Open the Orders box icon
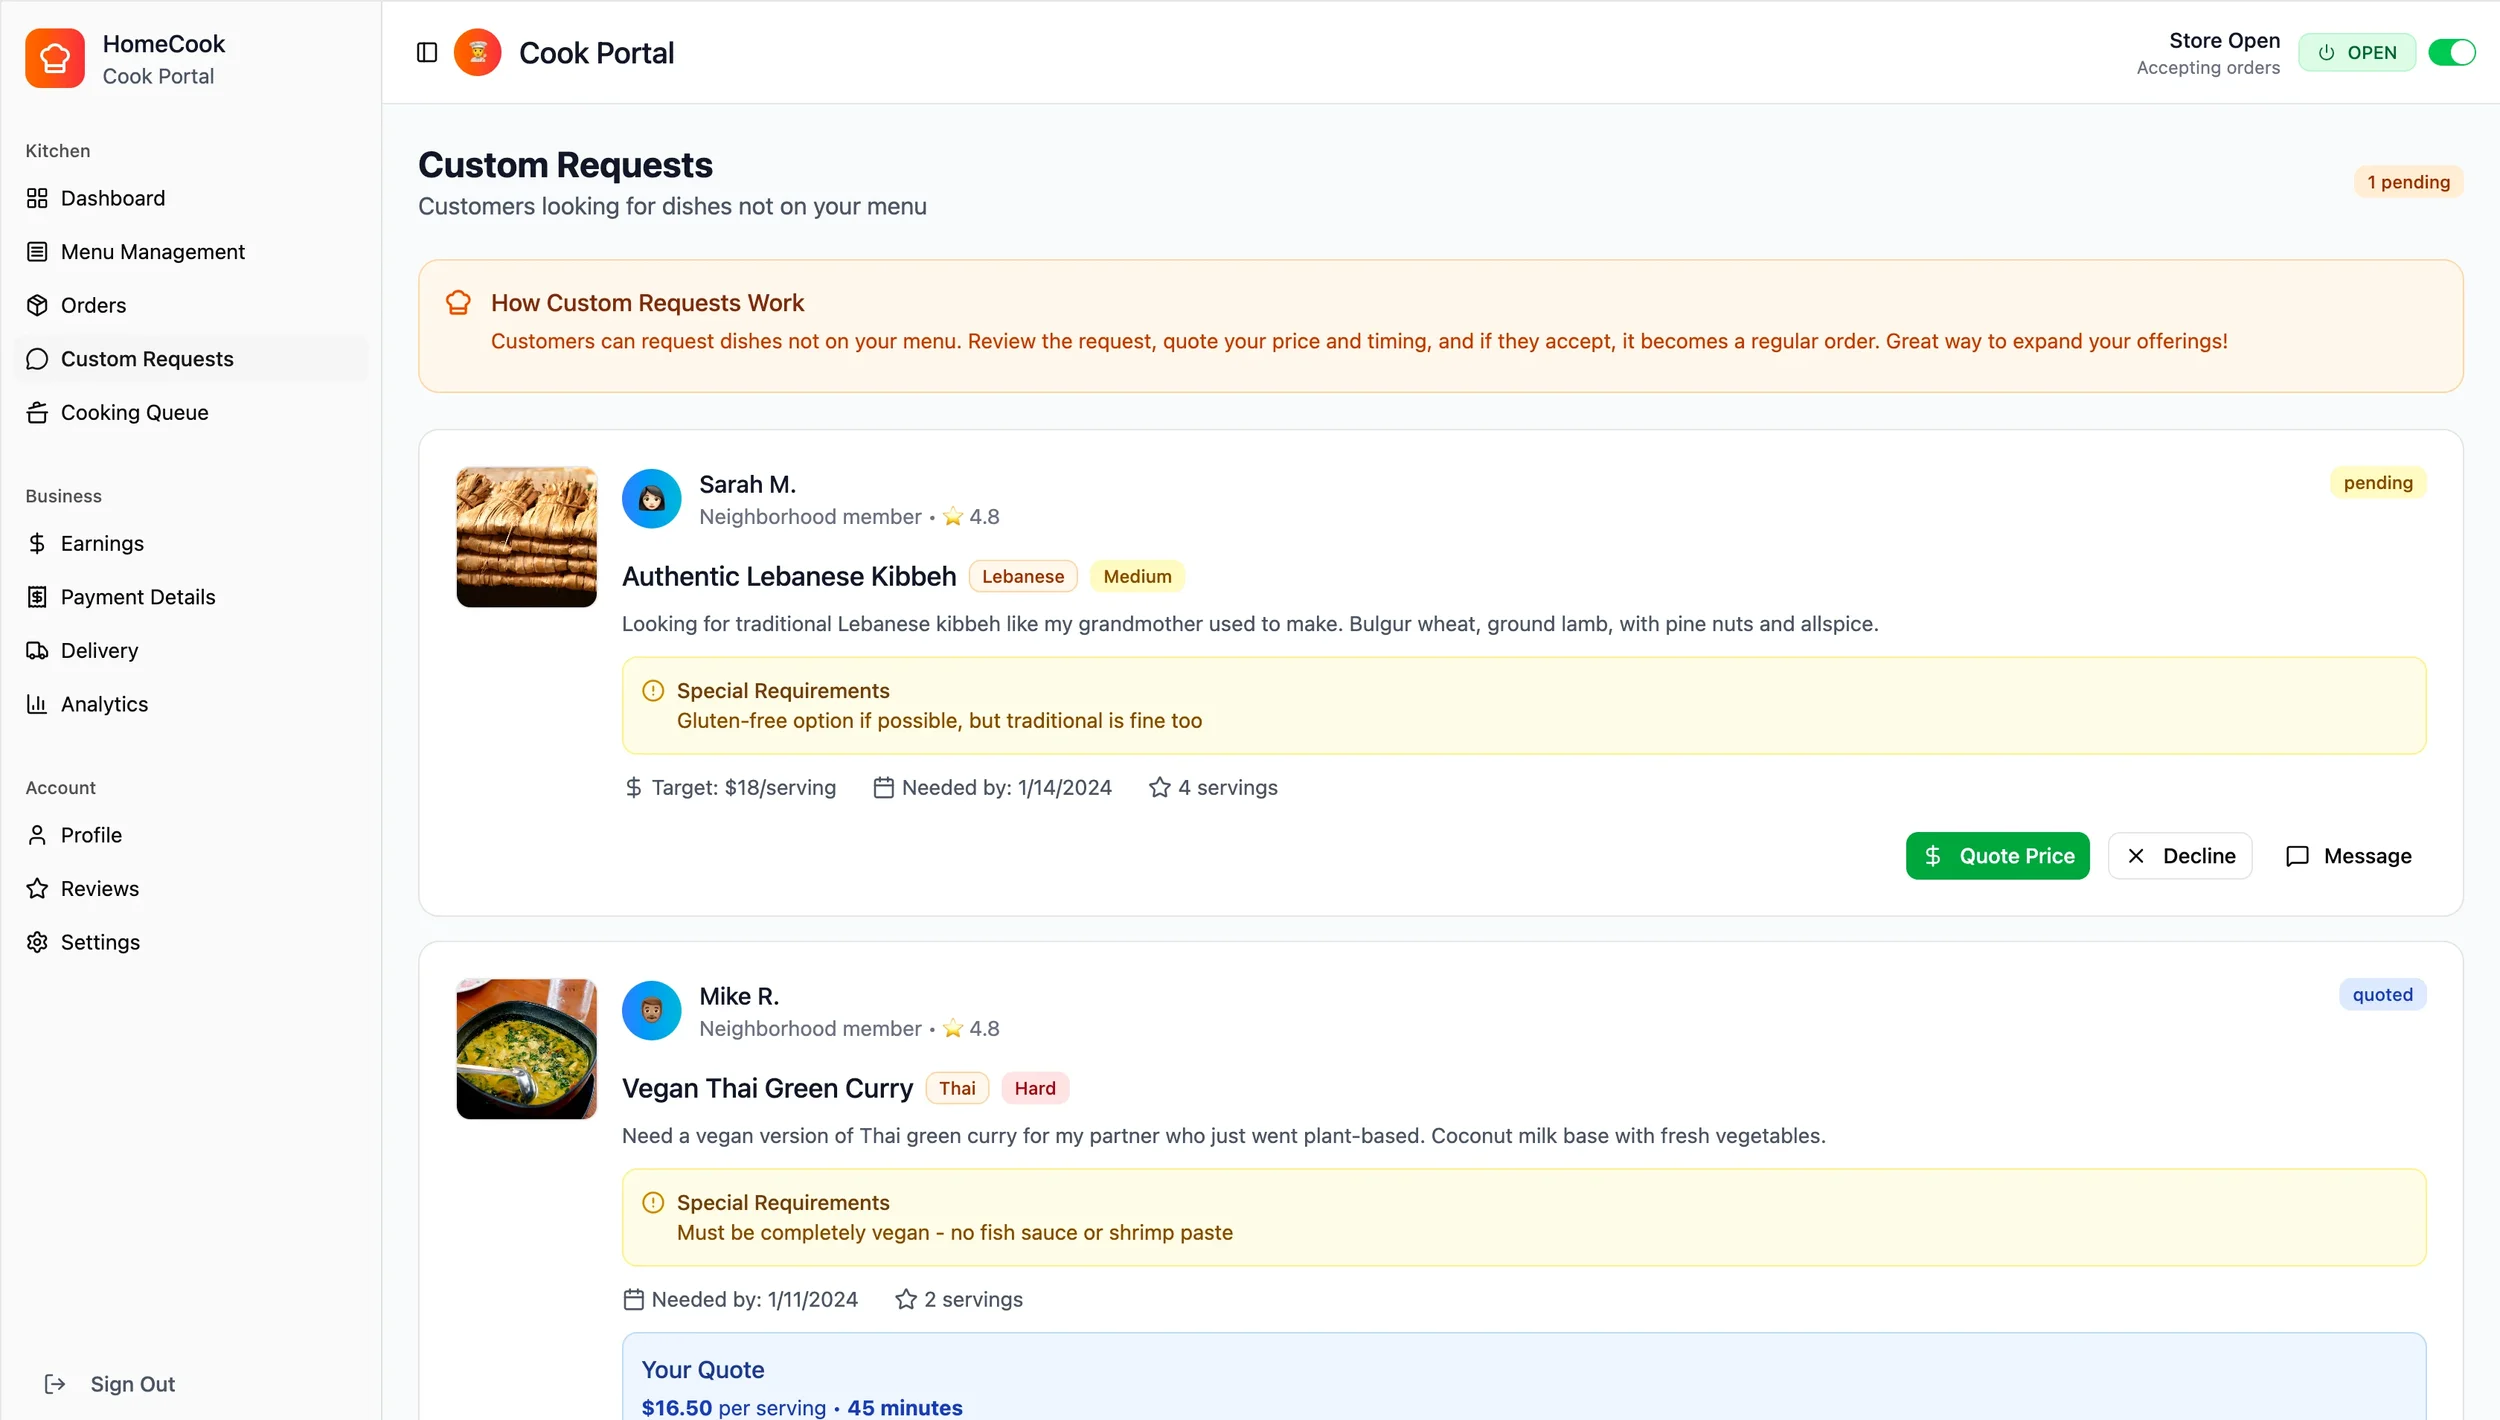Screen dimensions: 2500x1420 pos(37,305)
